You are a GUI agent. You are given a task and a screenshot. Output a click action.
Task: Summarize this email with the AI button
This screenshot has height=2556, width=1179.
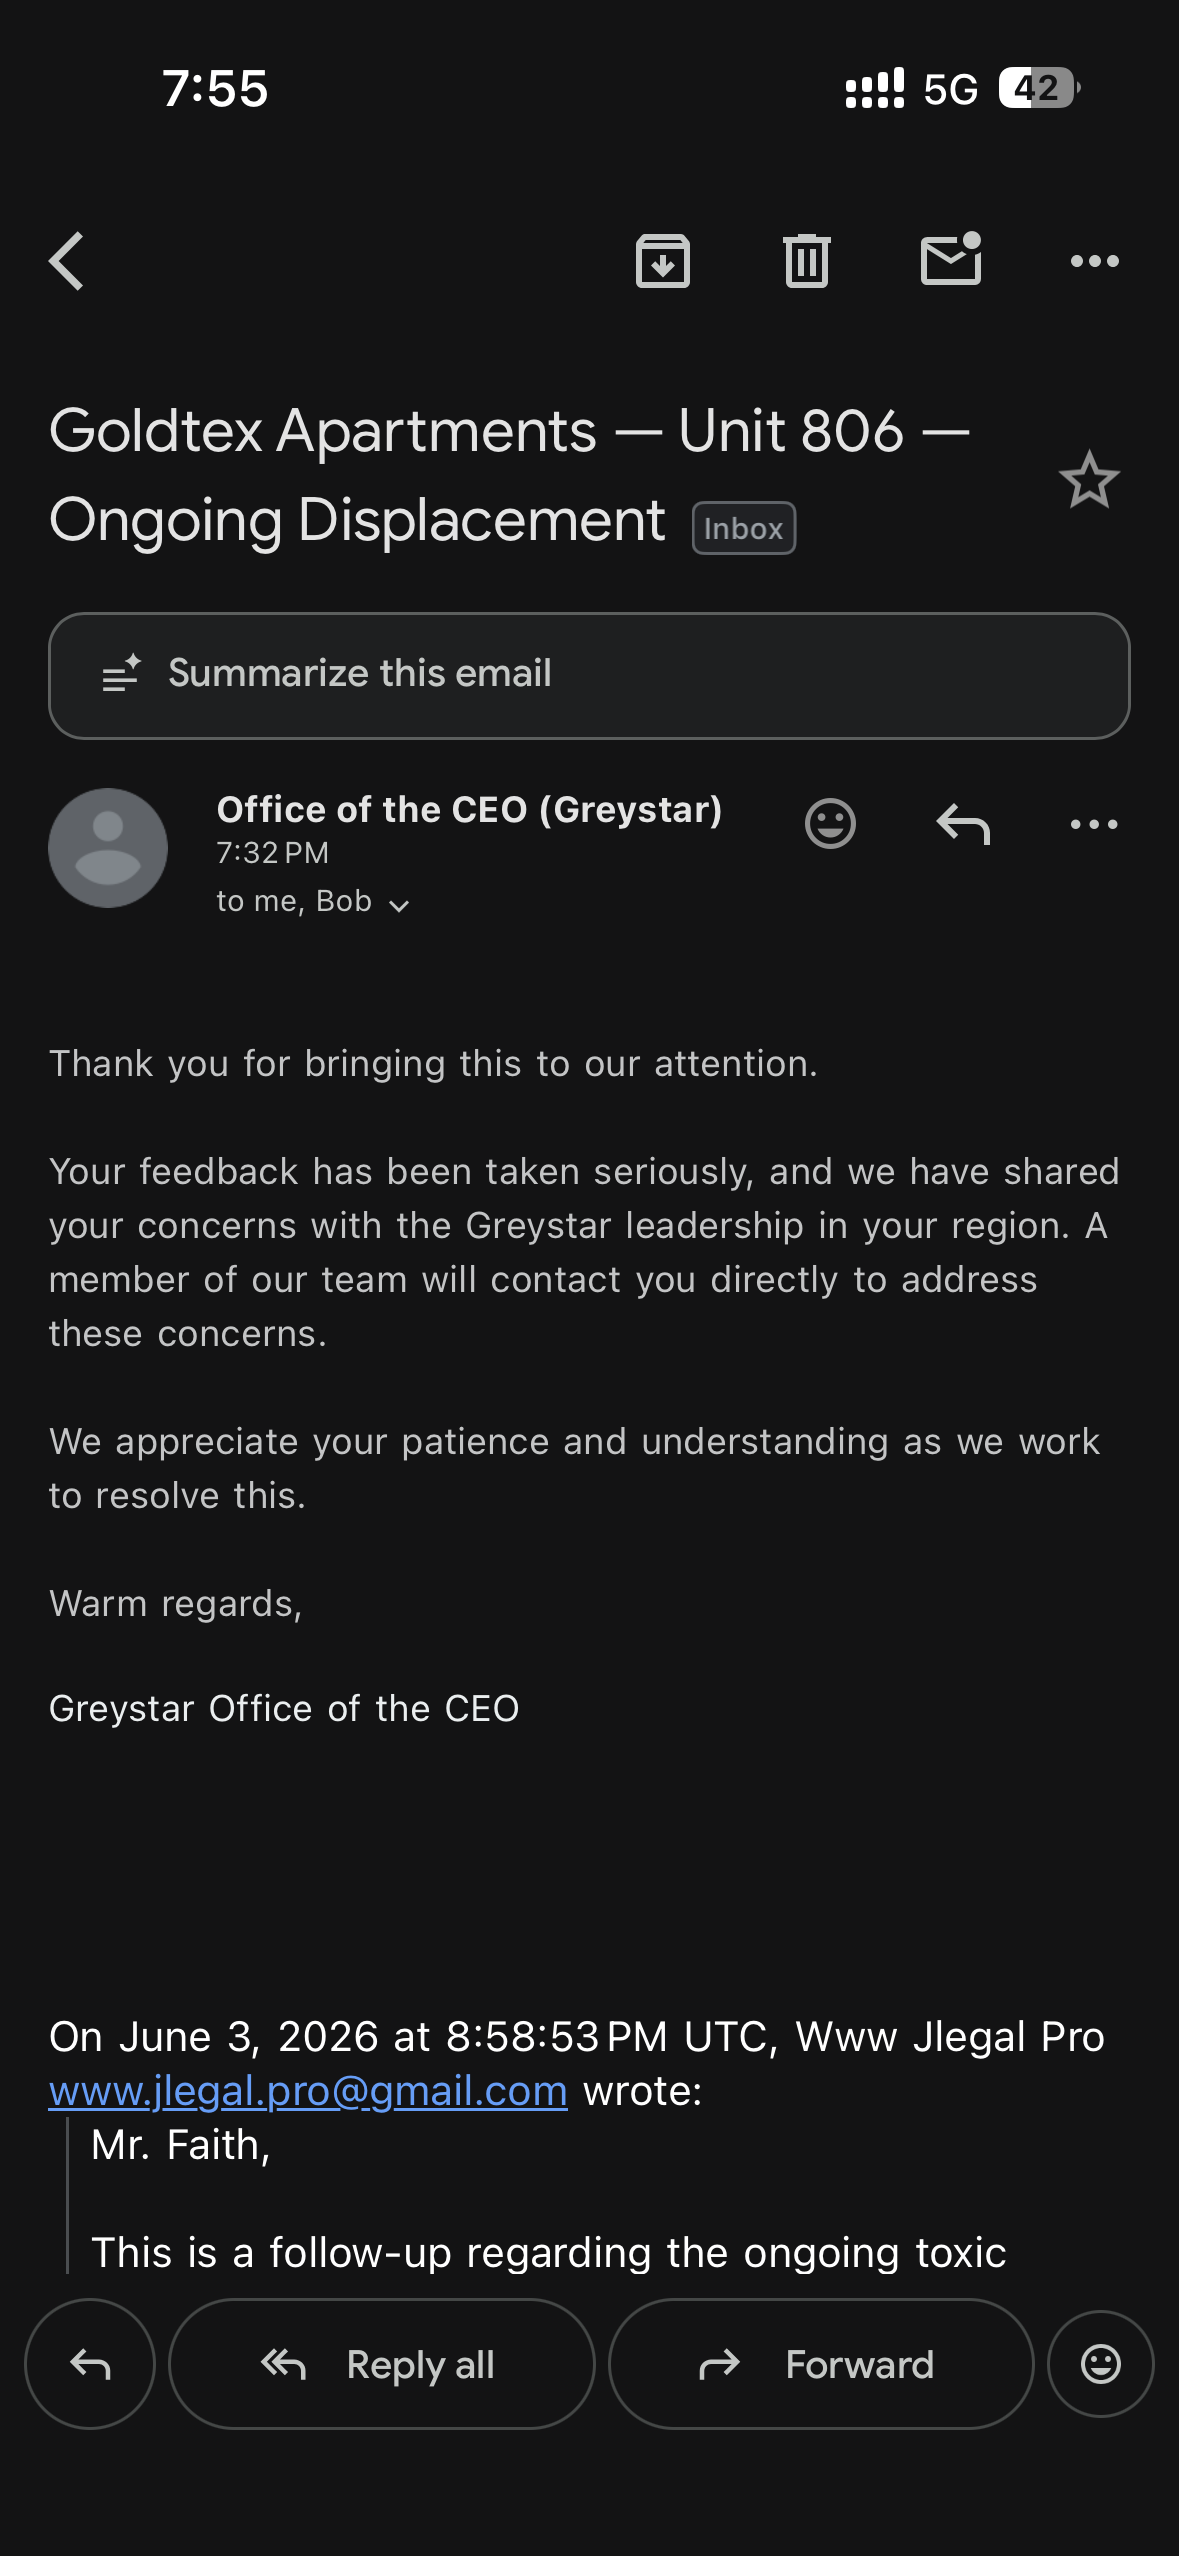click(589, 675)
